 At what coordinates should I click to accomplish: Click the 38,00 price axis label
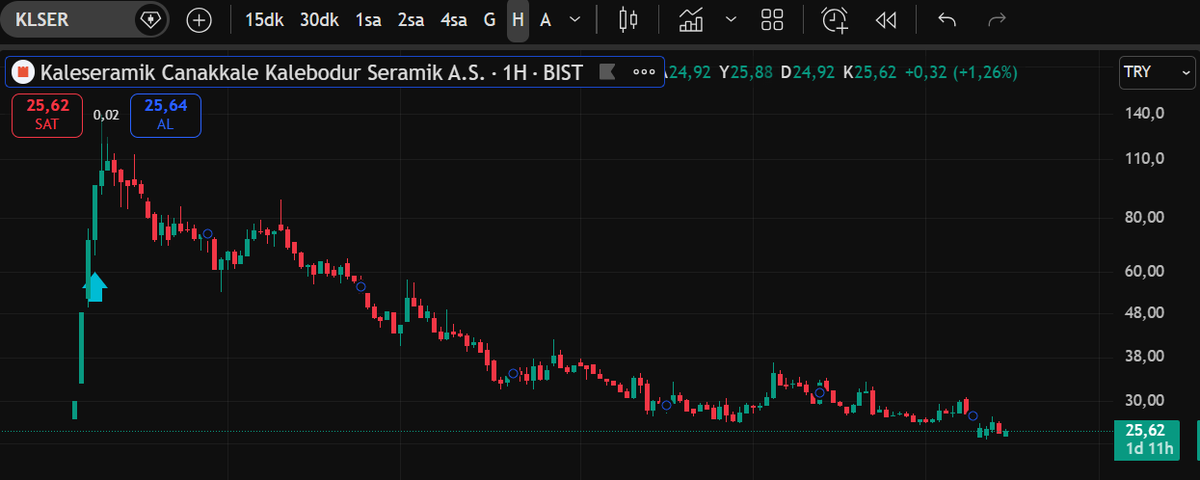(x=1144, y=356)
